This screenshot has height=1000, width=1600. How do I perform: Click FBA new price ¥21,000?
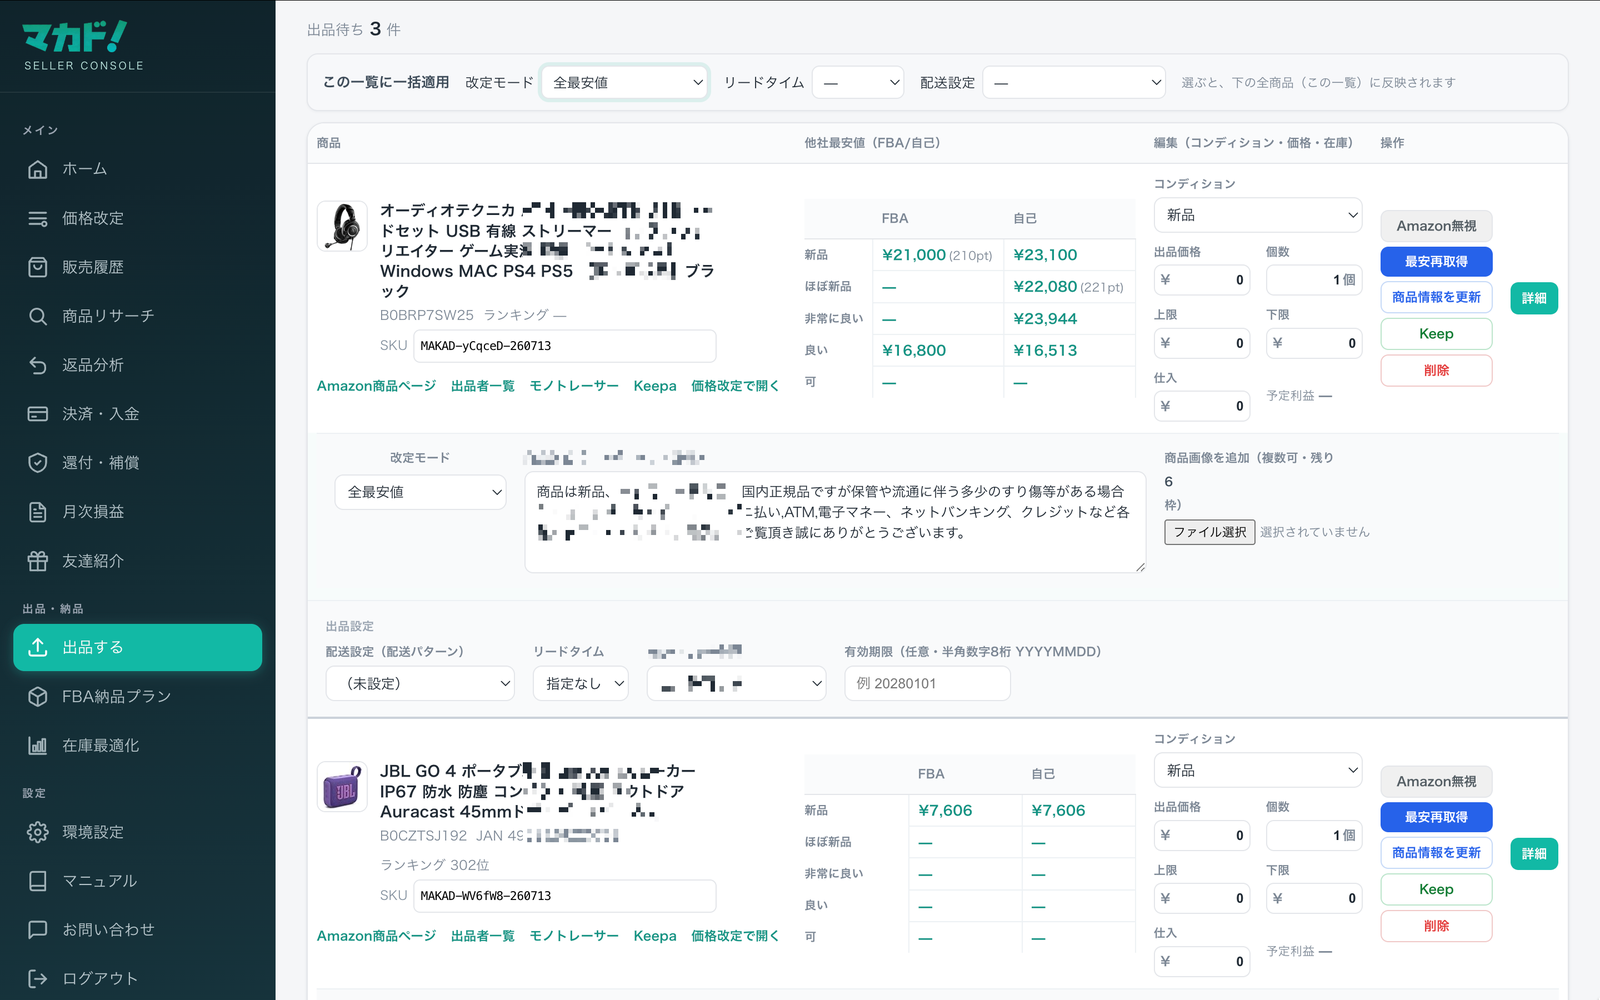pos(914,255)
